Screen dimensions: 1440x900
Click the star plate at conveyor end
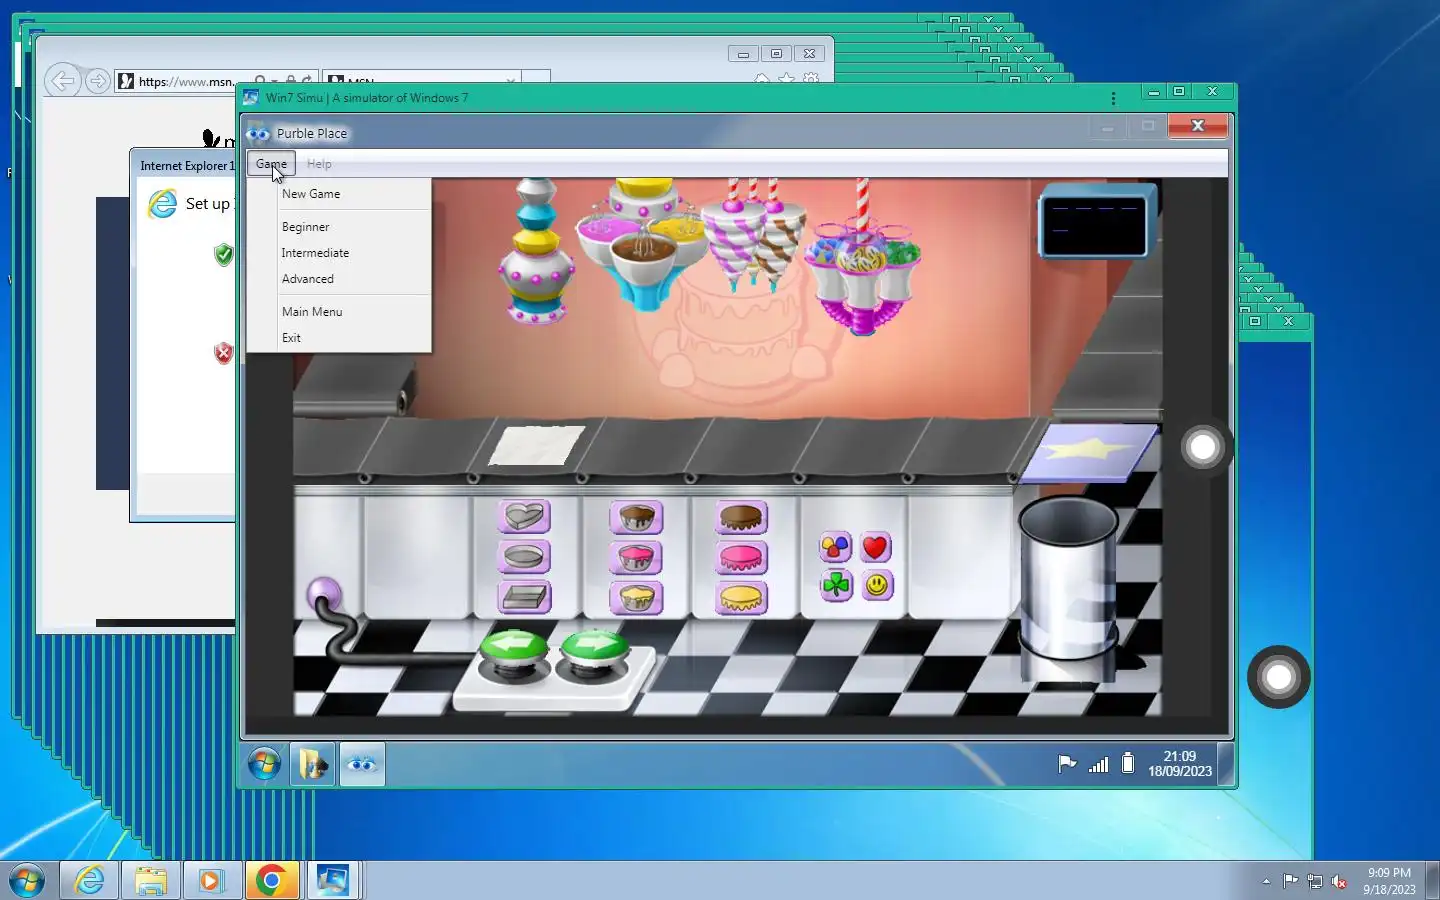pos(1090,452)
